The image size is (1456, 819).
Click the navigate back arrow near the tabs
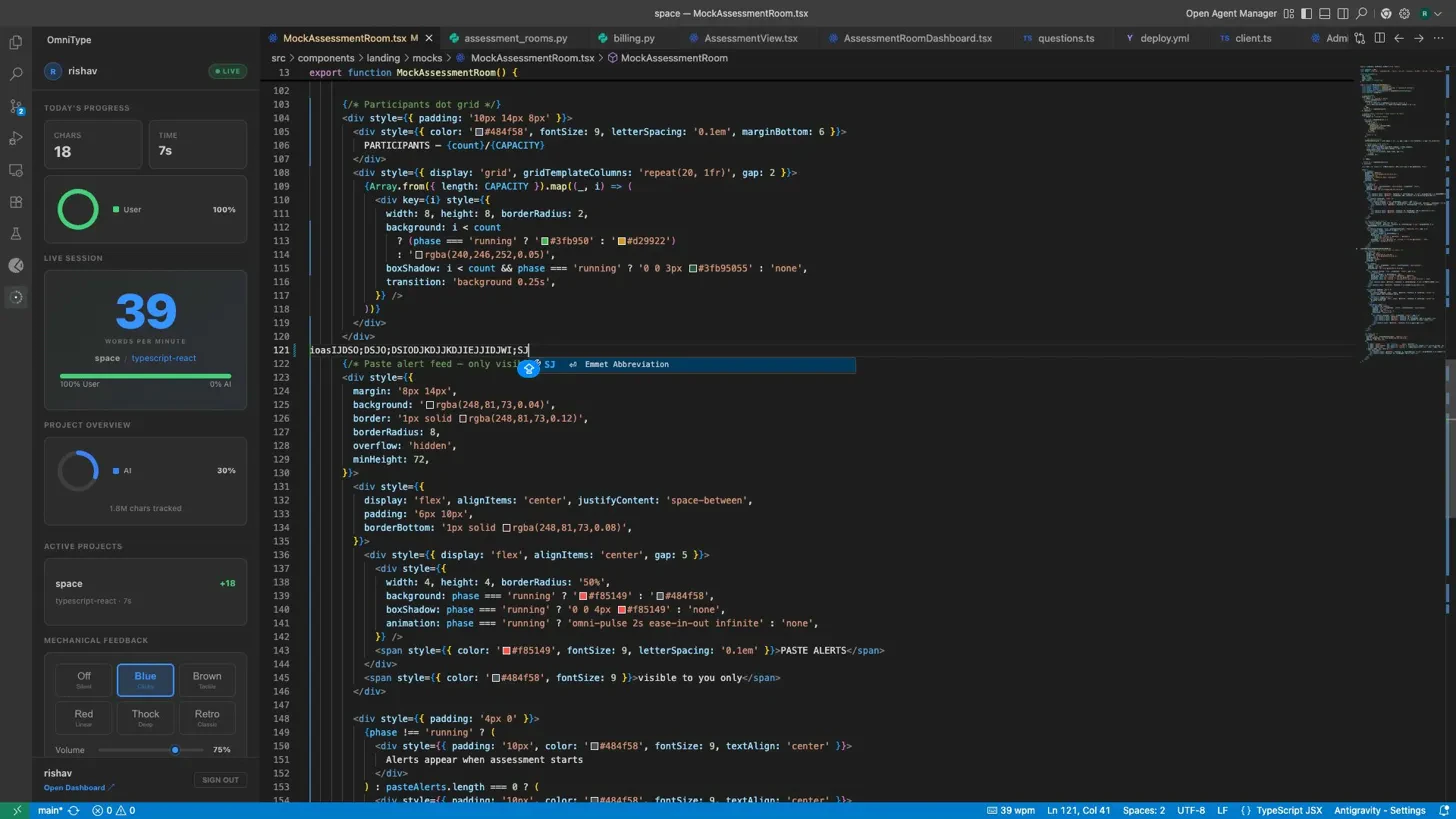tap(1399, 38)
